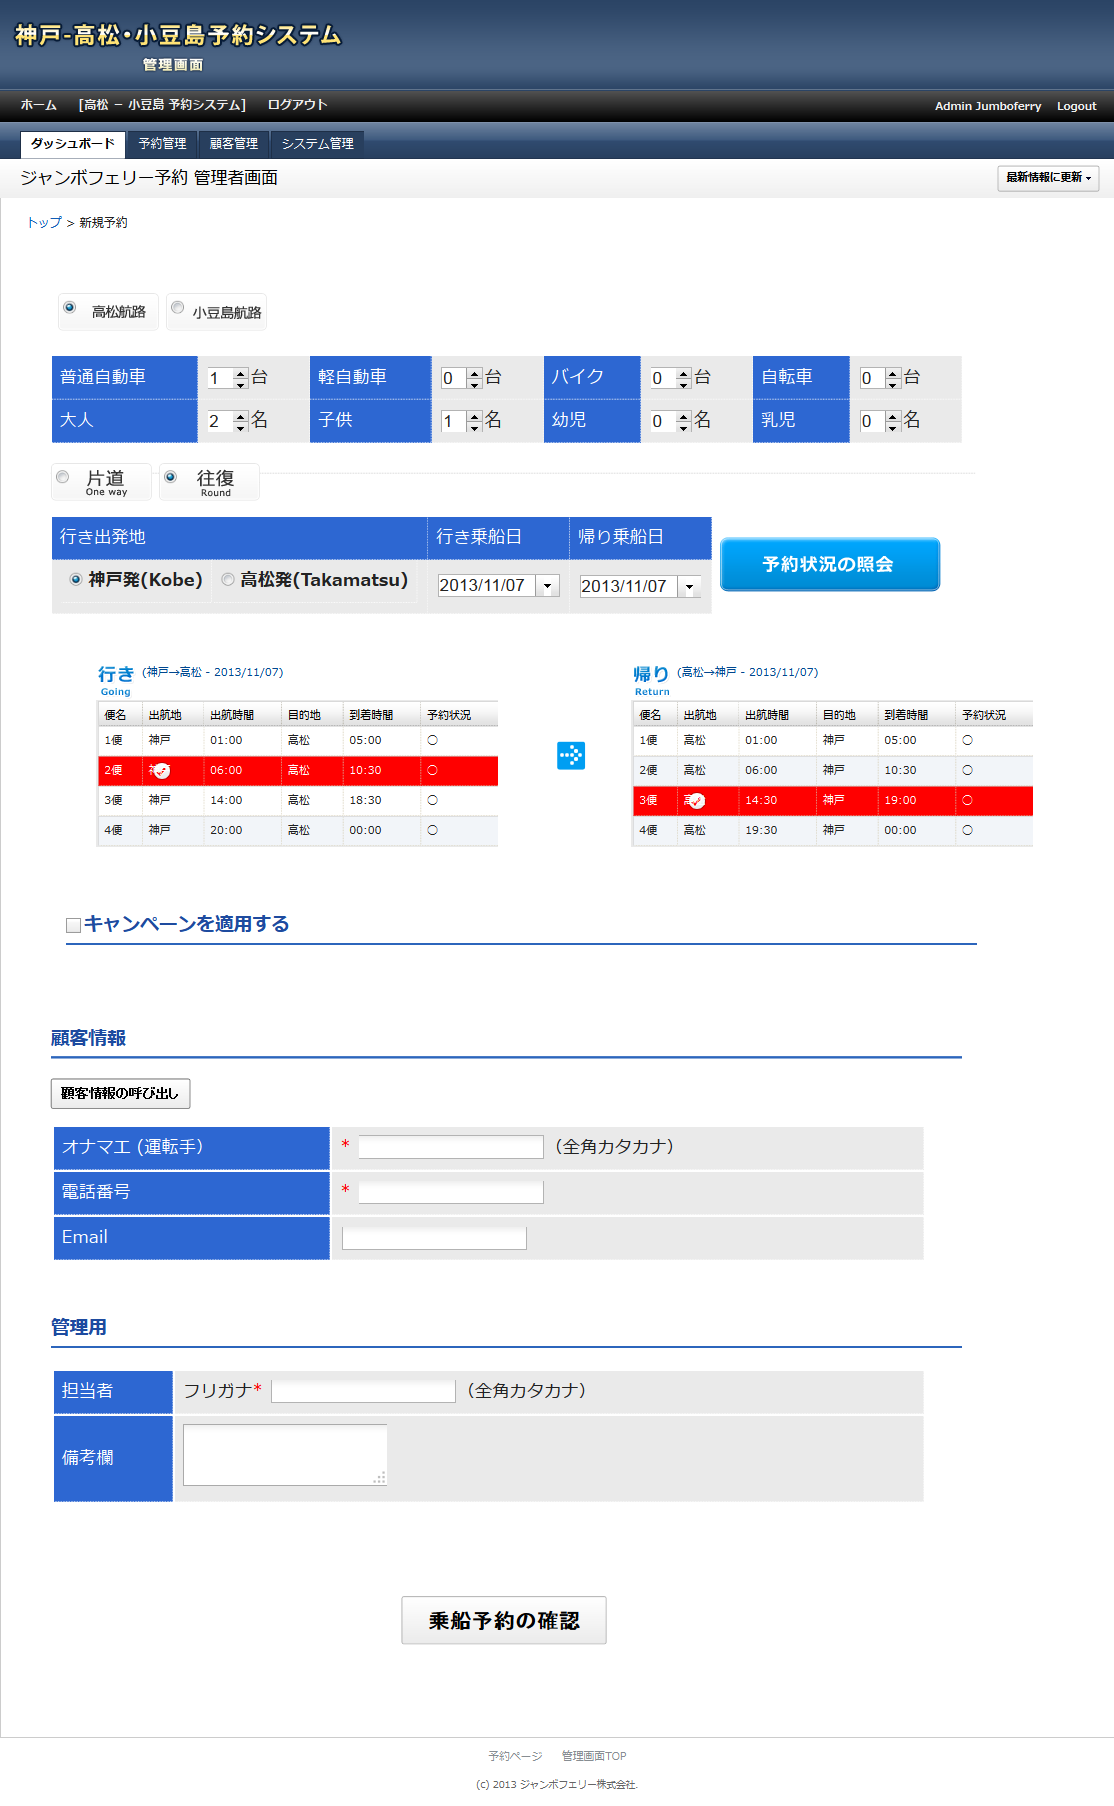Open 管理画面TOP footer link
This screenshot has width=1114, height=1806.
[x=594, y=1756]
